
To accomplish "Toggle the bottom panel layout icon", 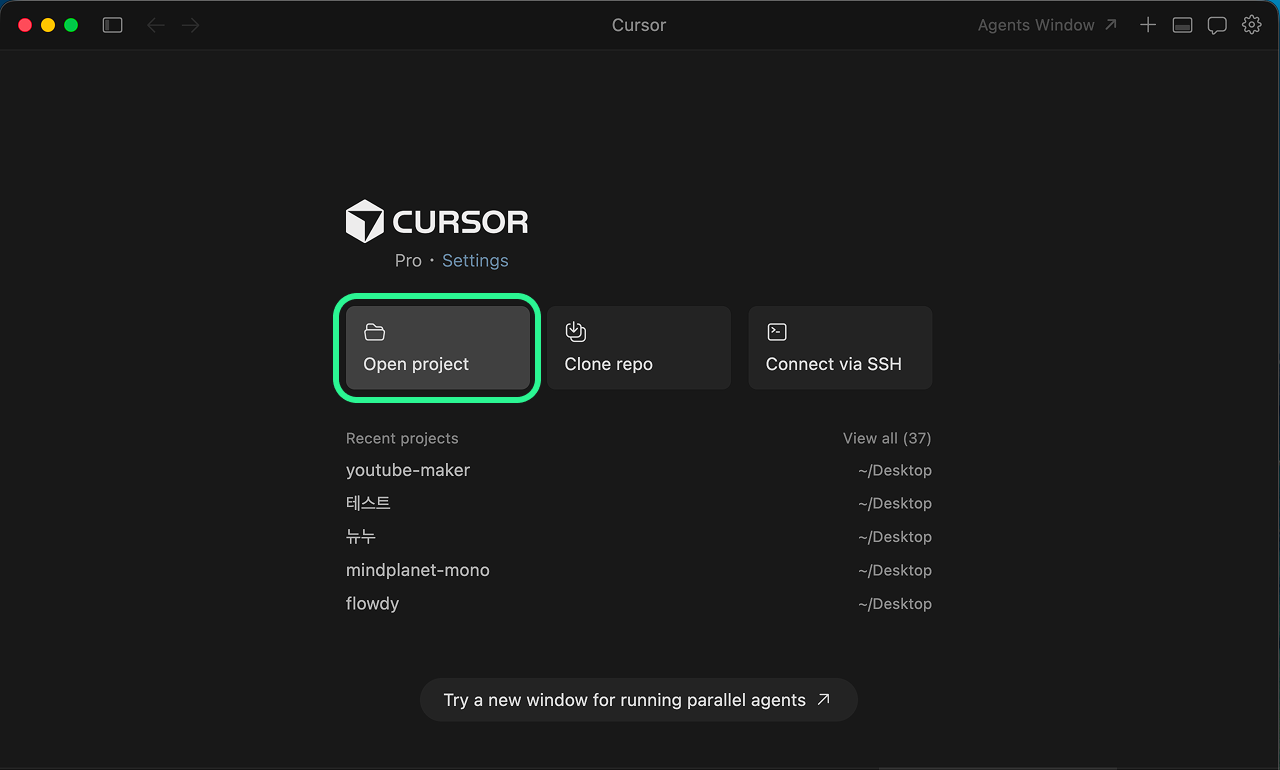I will 1182,25.
